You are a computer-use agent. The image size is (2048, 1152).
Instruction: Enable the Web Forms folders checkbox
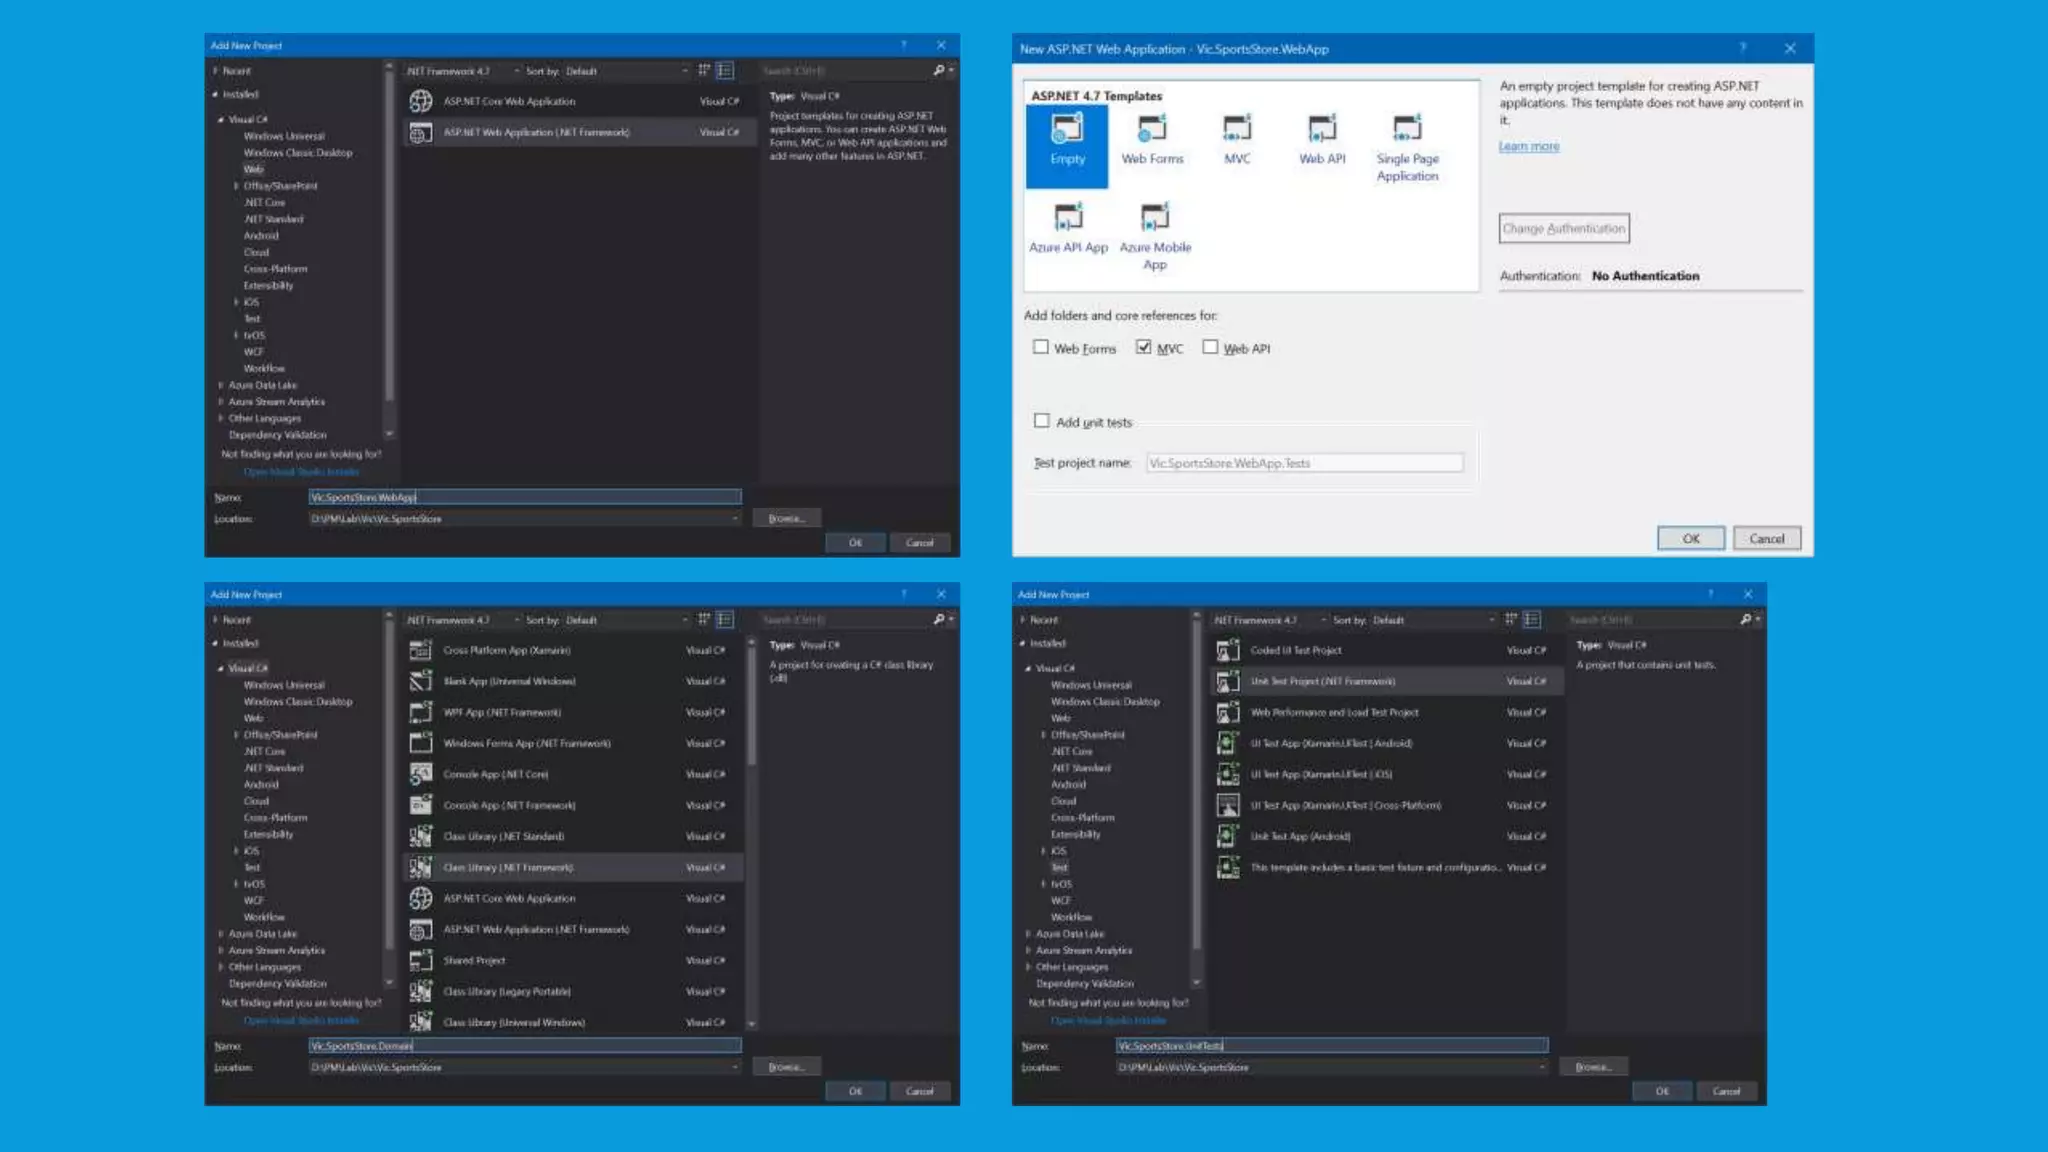click(1041, 347)
